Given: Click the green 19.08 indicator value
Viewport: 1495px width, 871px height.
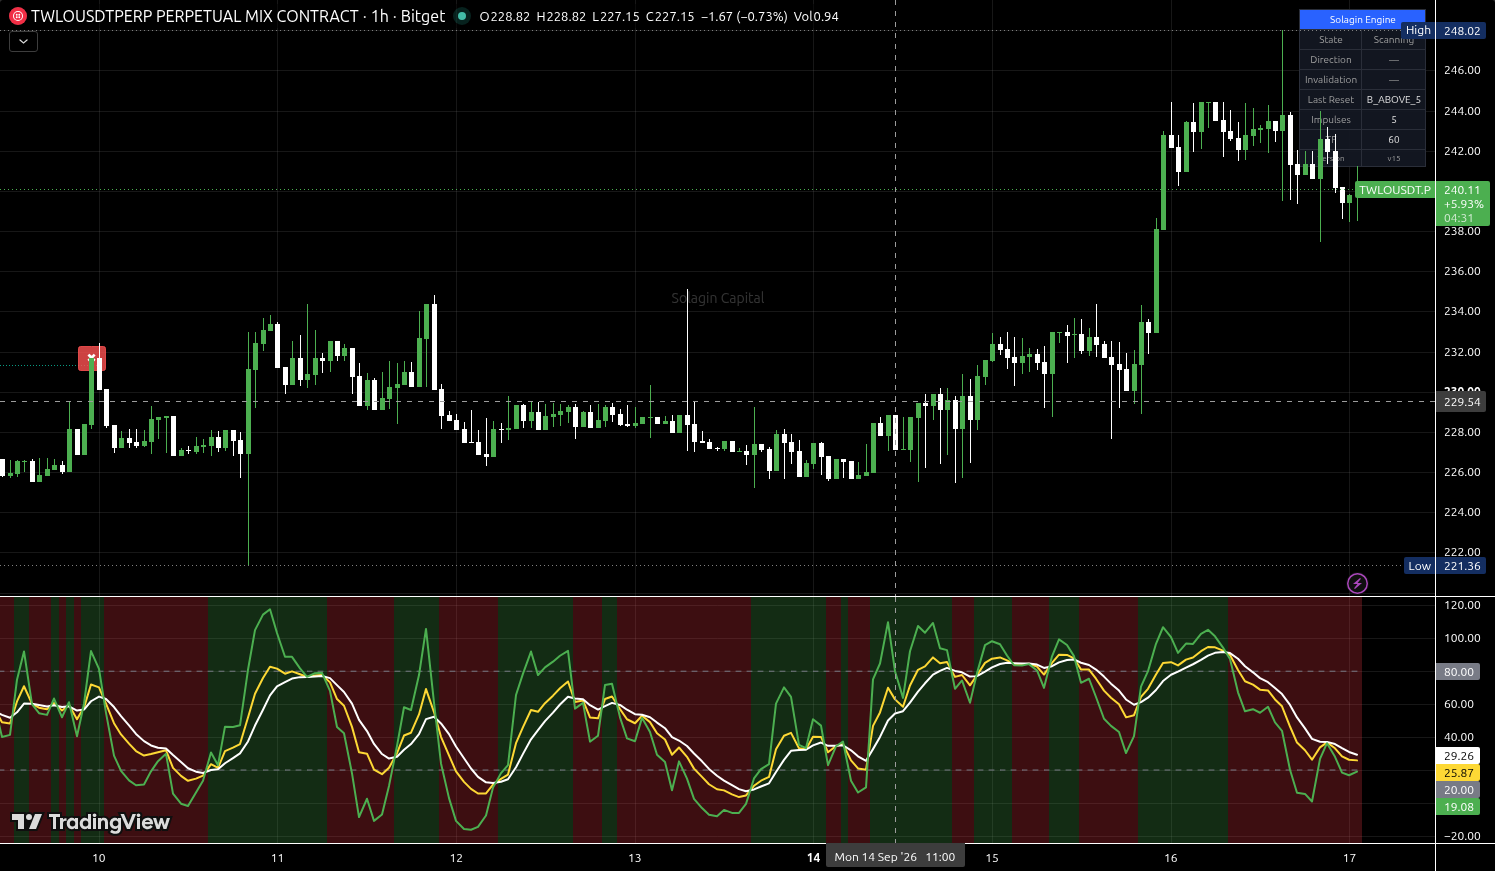Looking at the screenshot, I should tap(1459, 807).
